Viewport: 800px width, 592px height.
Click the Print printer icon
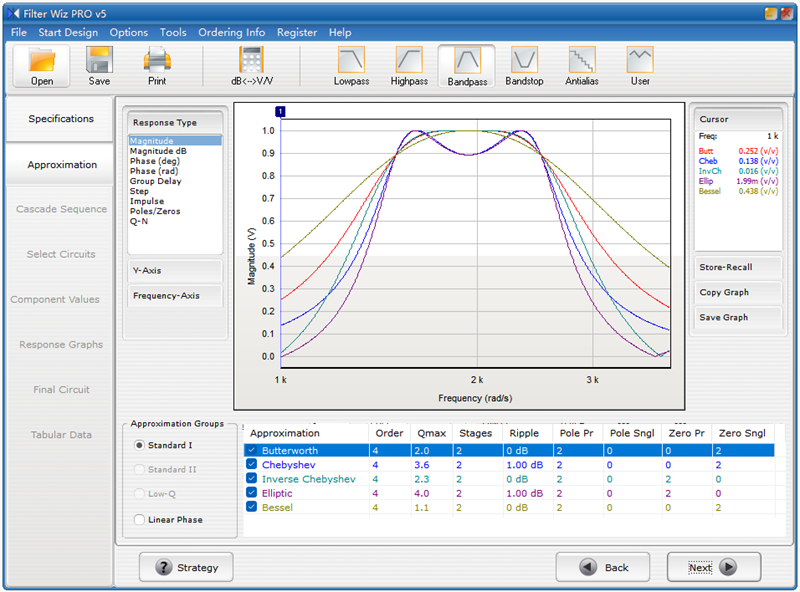click(157, 60)
